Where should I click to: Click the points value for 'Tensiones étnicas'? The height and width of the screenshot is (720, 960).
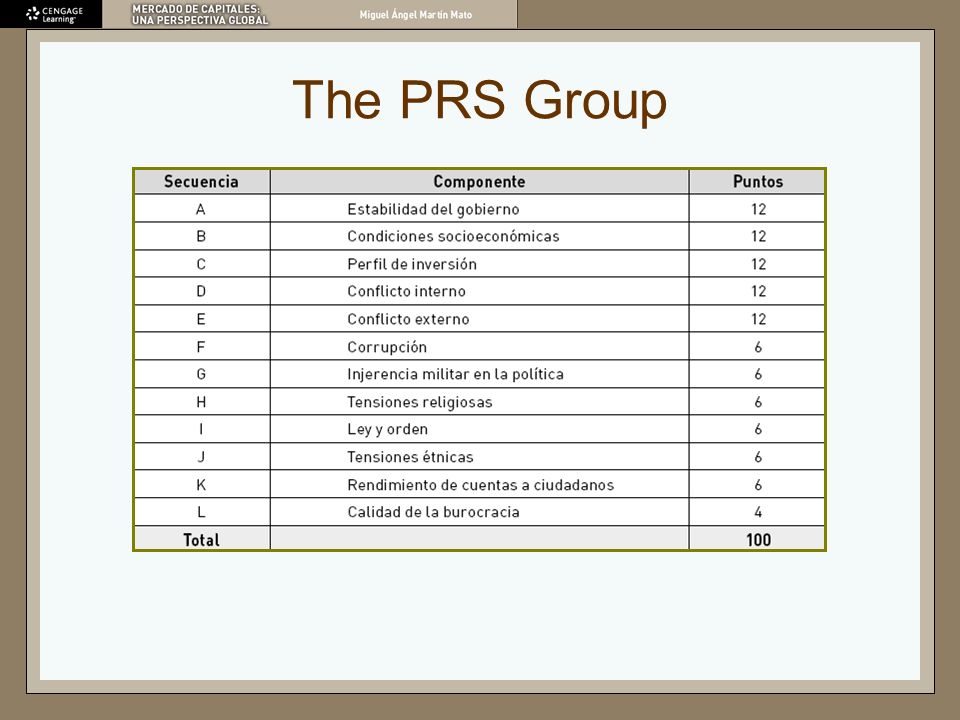tap(758, 457)
